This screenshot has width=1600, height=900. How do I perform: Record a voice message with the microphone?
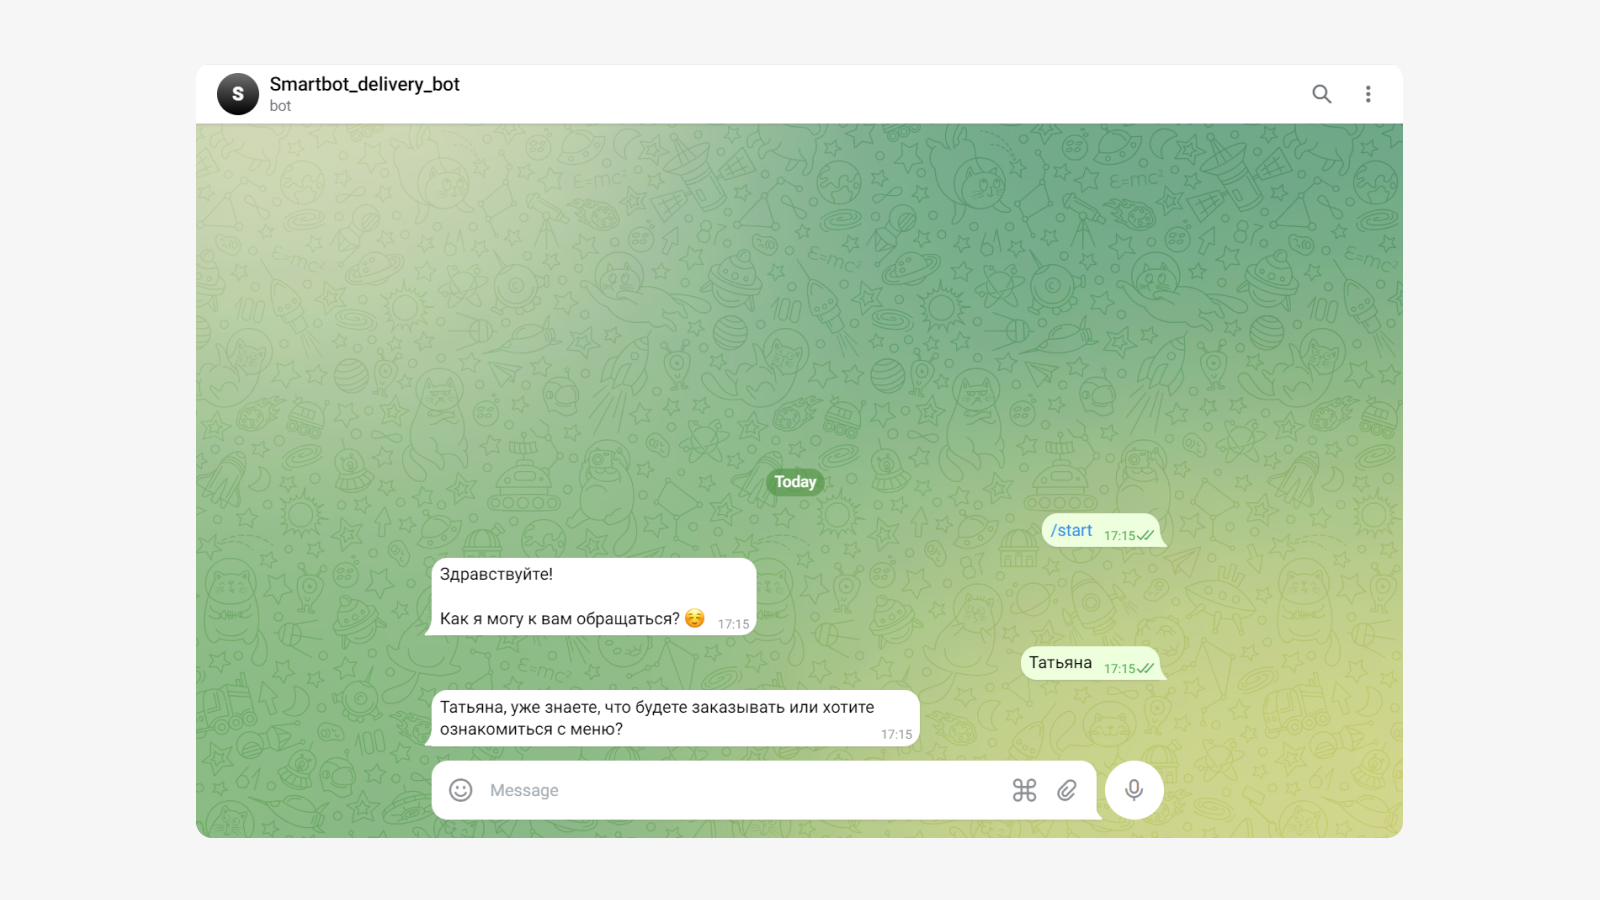[x=1134, y=790]
